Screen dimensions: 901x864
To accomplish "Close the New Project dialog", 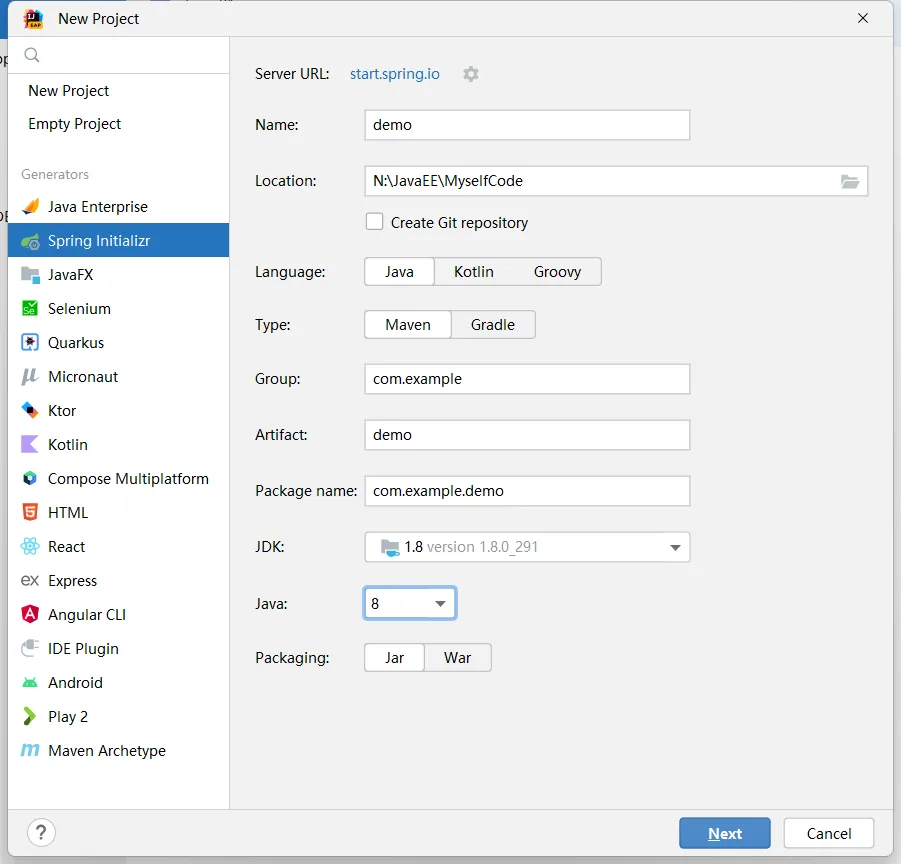I will [x=863, y=18].
